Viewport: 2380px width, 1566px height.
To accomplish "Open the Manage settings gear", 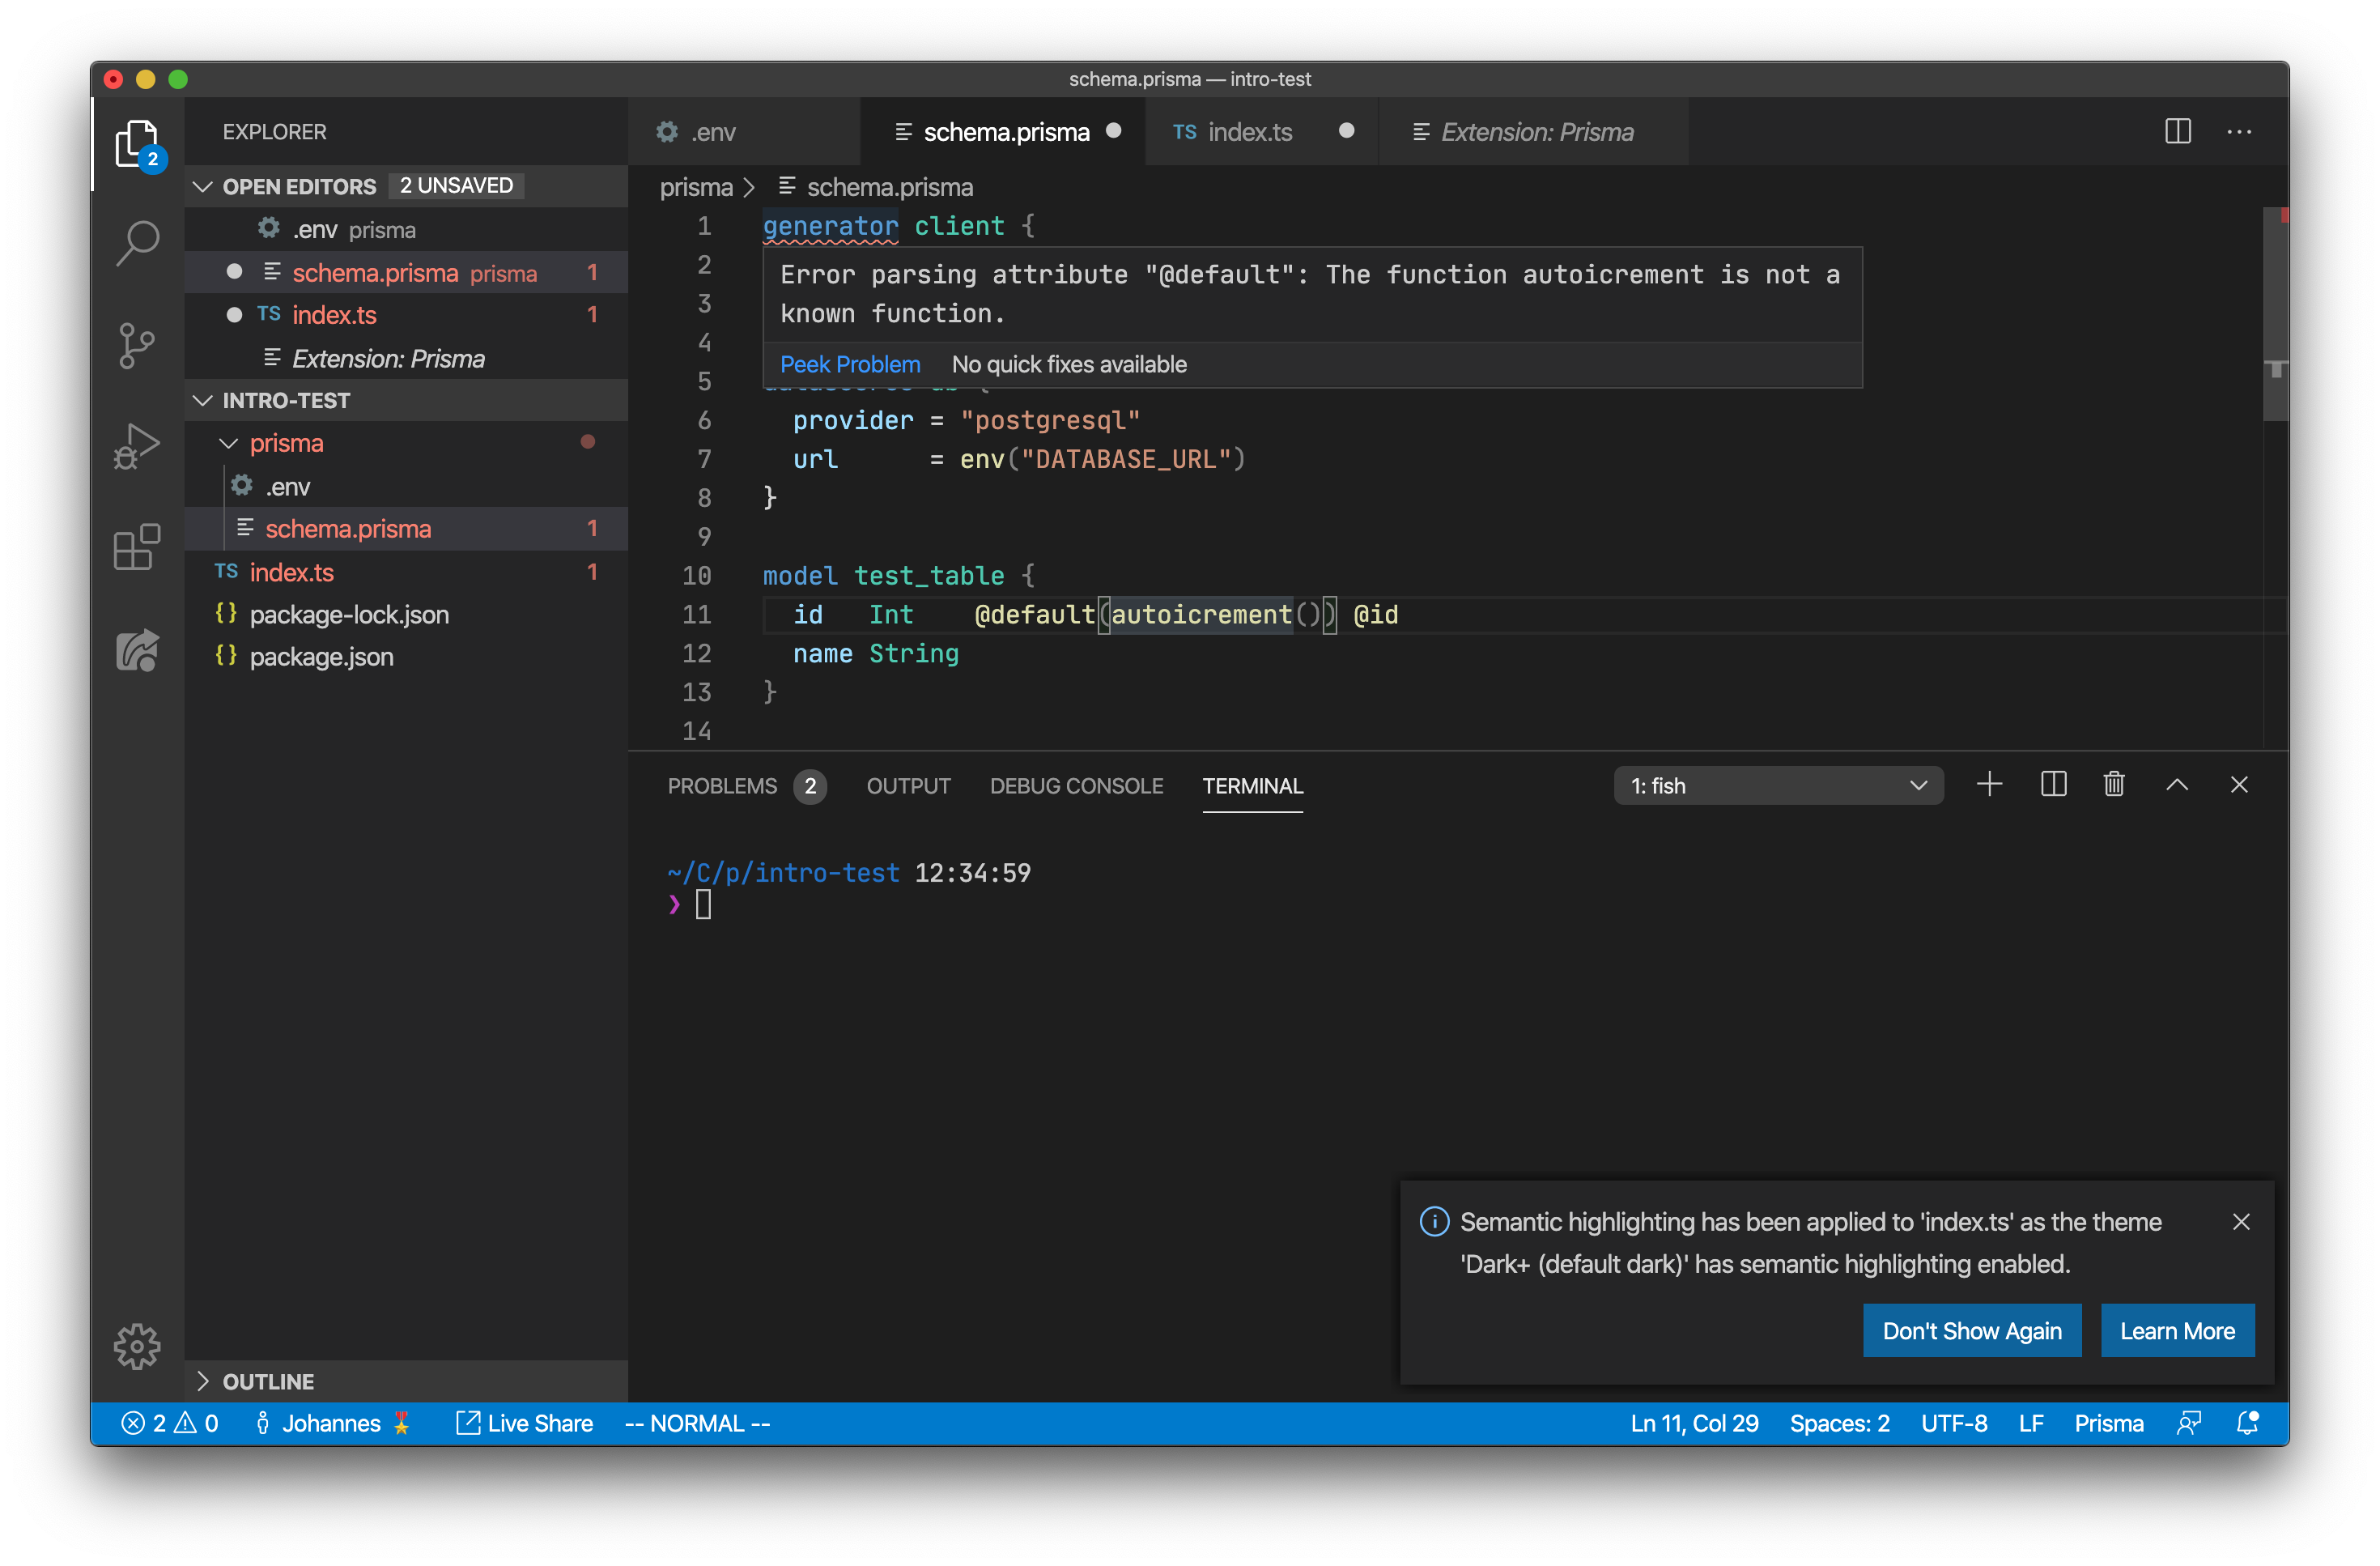I will [x=137, y=1346].
